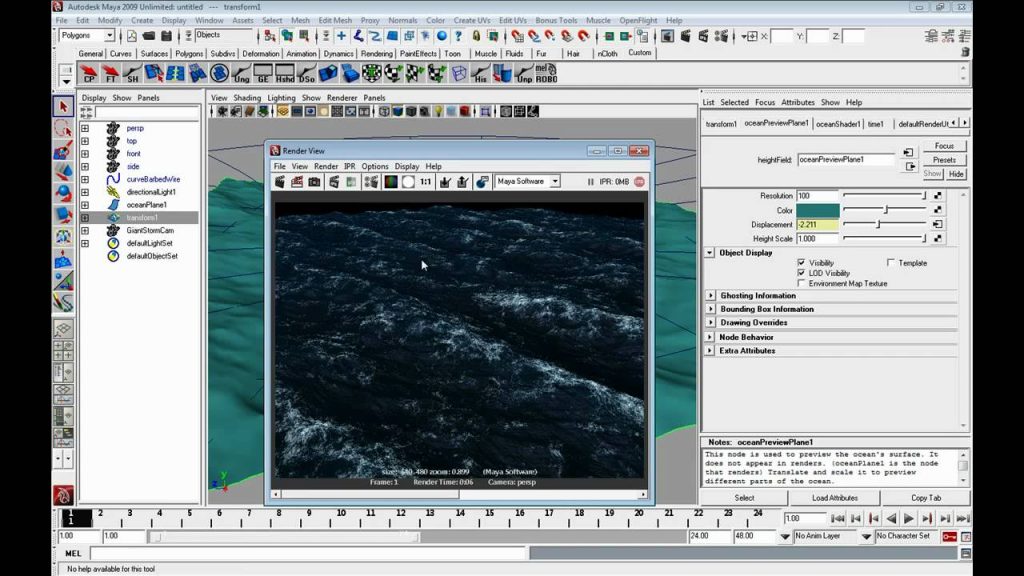Expand the oceanPlane1 node in outliner
Screen dimensions: 1024x576
(x=85, y=205)
